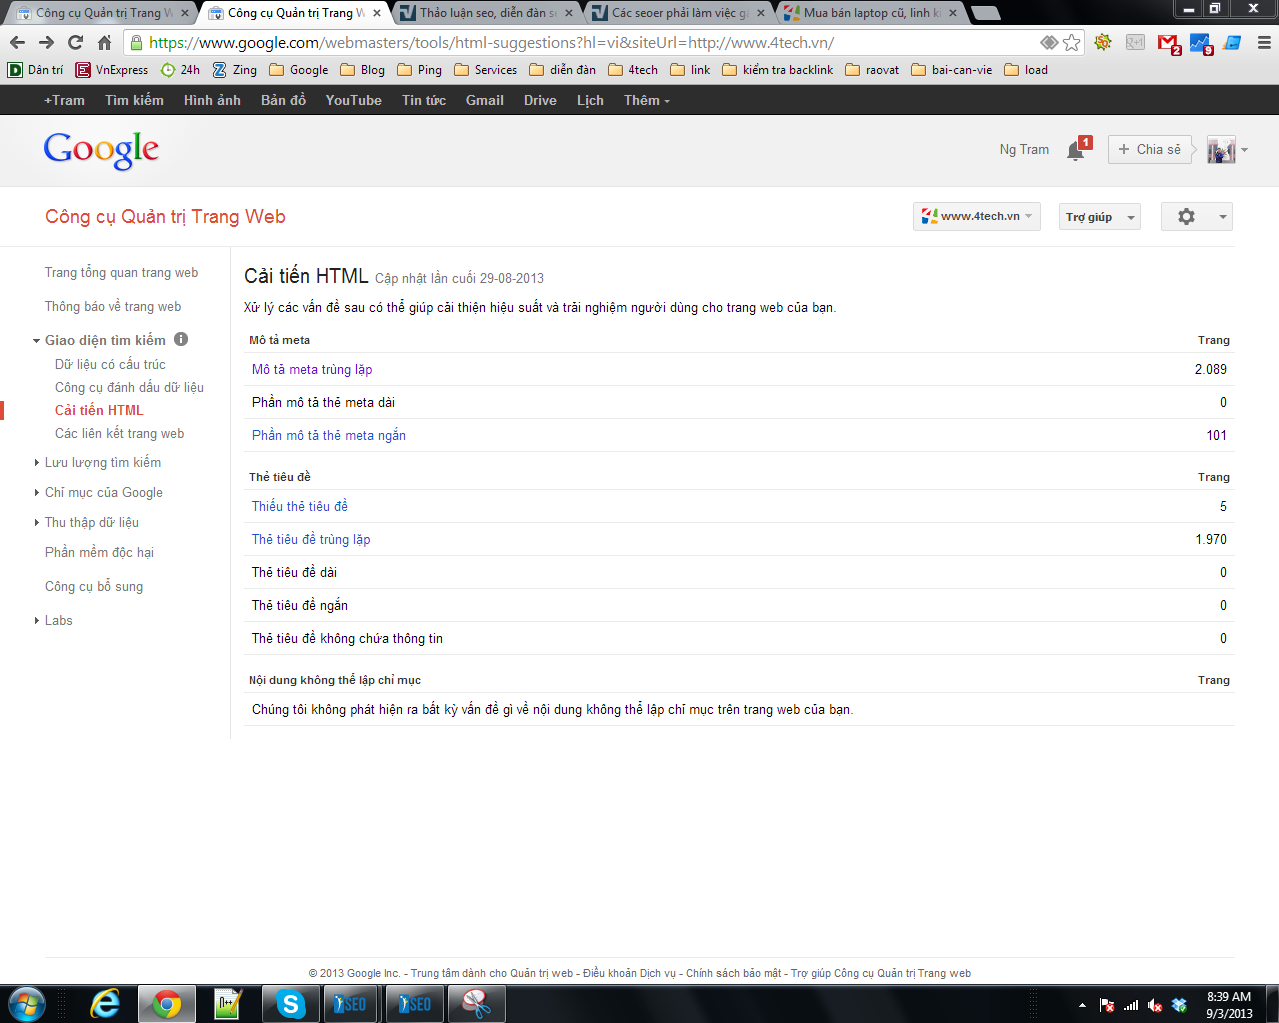This screenshot has width=1279, height=1023.
Task: Open Drive in Google bar
Action: [x=540, y=100]
